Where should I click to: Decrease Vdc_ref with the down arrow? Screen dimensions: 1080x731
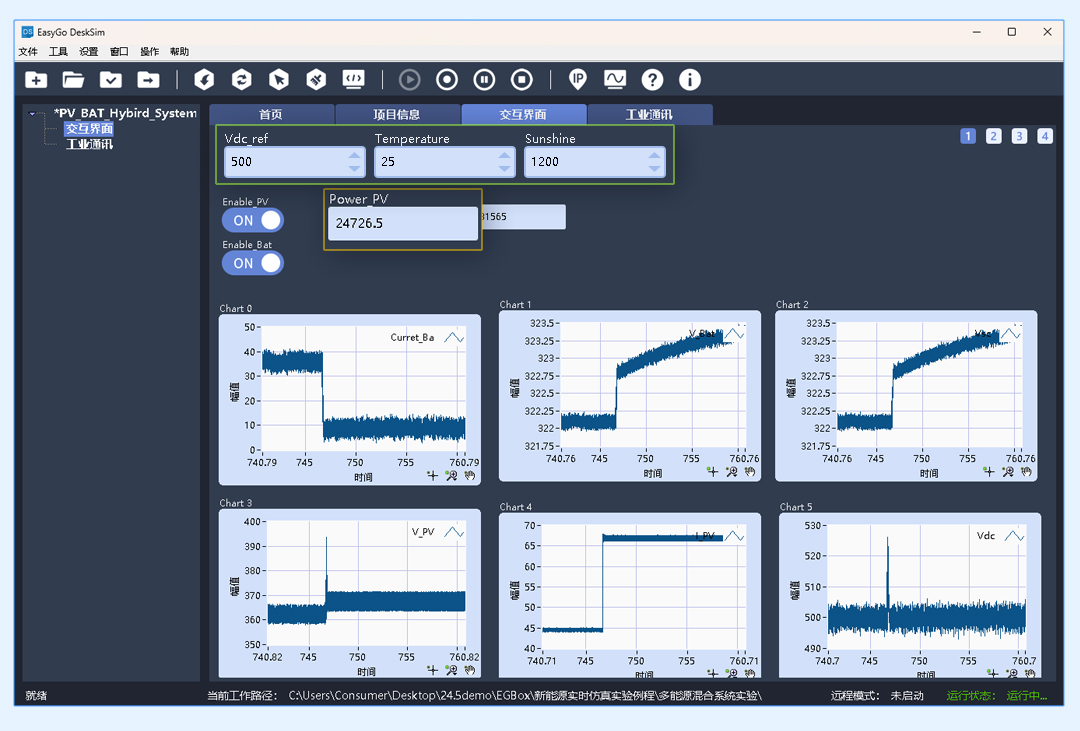(354, 168)
